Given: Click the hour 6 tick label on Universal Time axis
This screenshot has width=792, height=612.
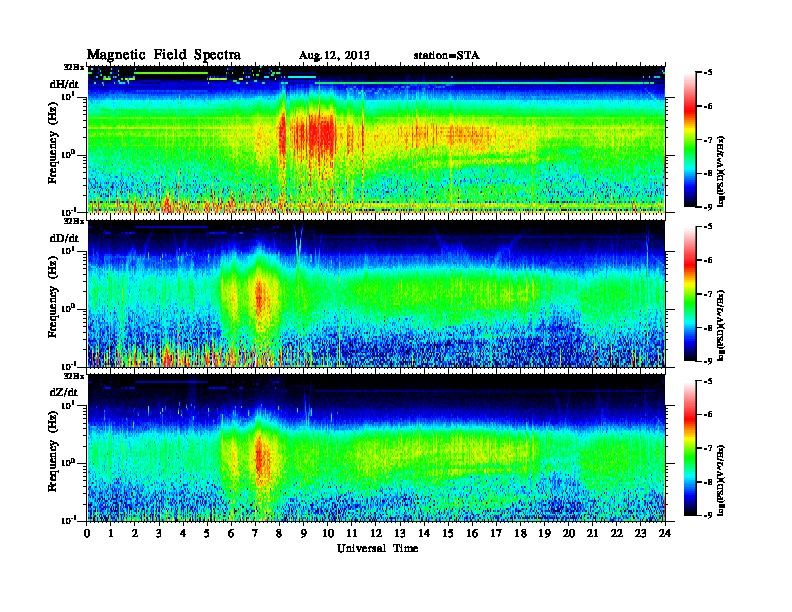Looking at the screenshot, I should [x=231, y=533].
